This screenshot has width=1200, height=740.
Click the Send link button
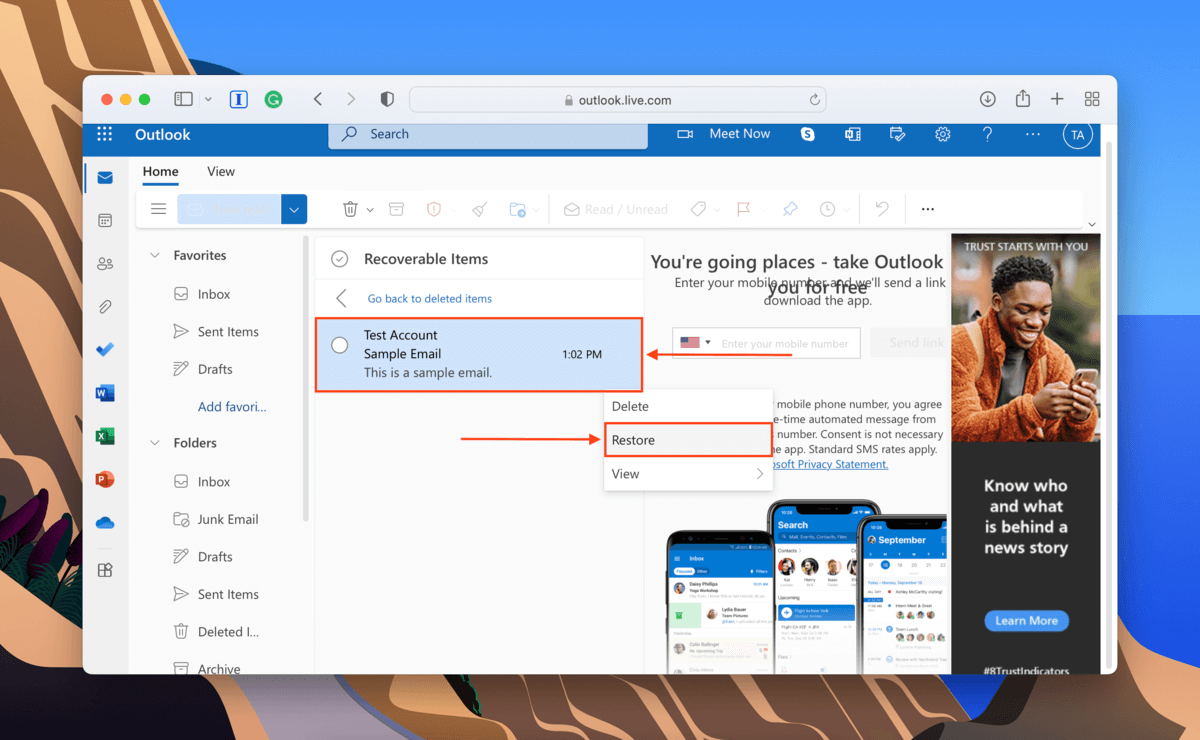910,342
